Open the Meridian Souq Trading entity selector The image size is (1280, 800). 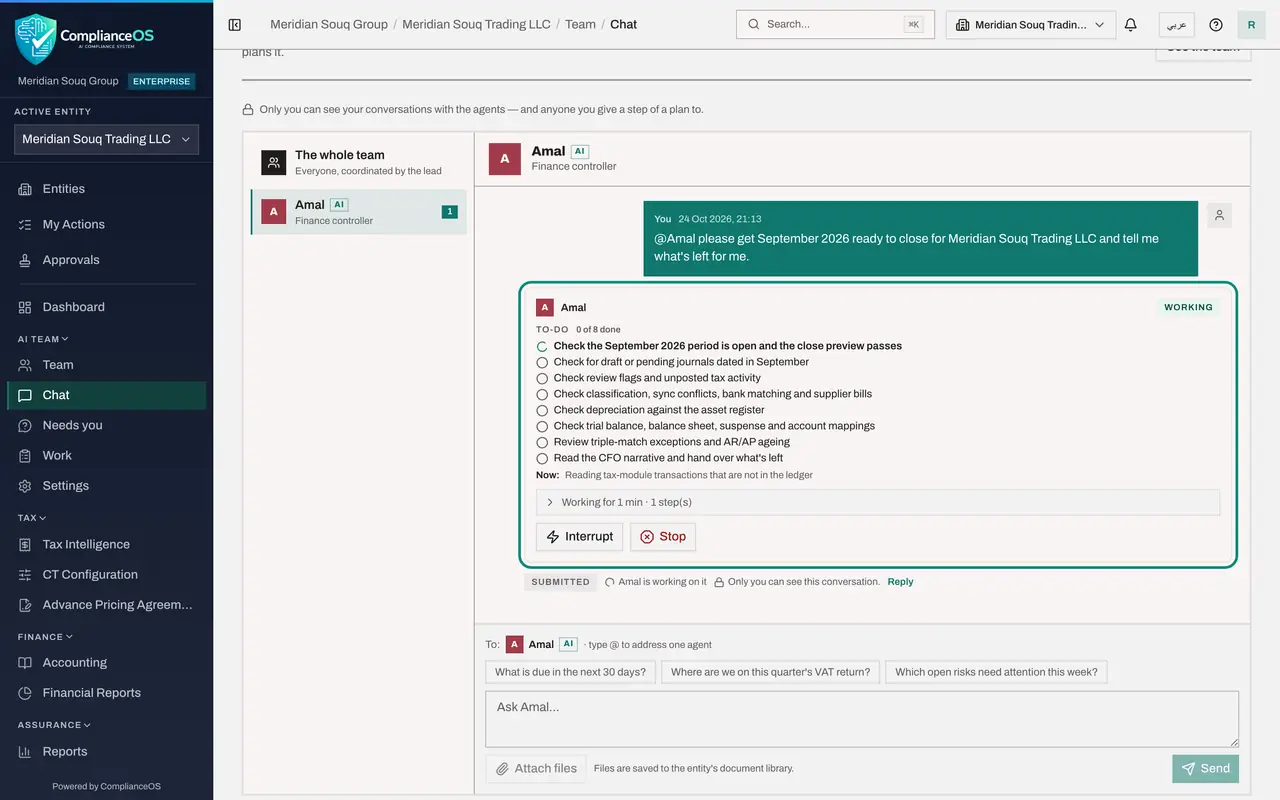pyautogui.click(x=1031, y=25)
